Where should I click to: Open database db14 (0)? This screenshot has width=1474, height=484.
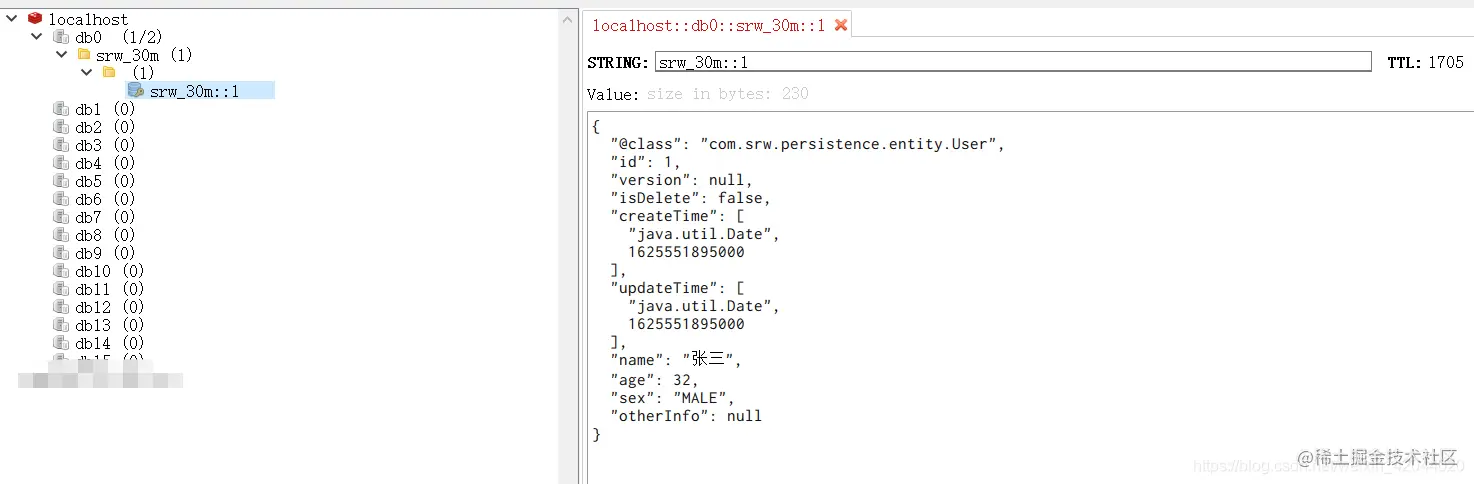pyautogui.click(x=110, y=343)
